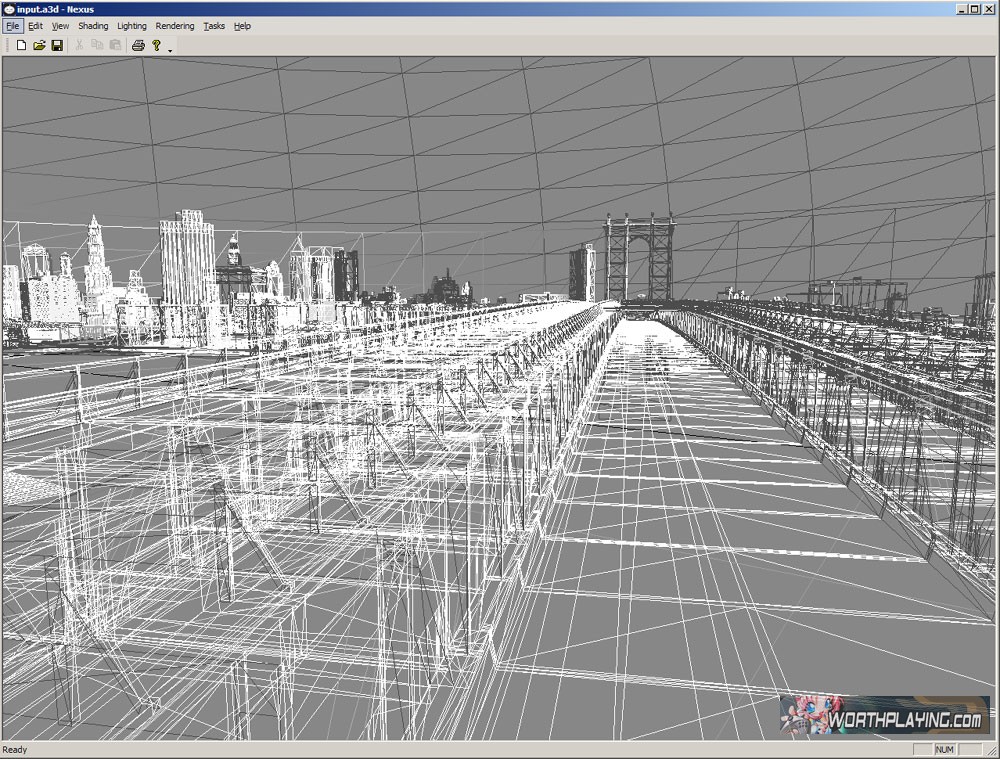The image size is (1000, 759).
Task: Open the Lighting menu
Action: pyautogui.click(x=131, y=26)
